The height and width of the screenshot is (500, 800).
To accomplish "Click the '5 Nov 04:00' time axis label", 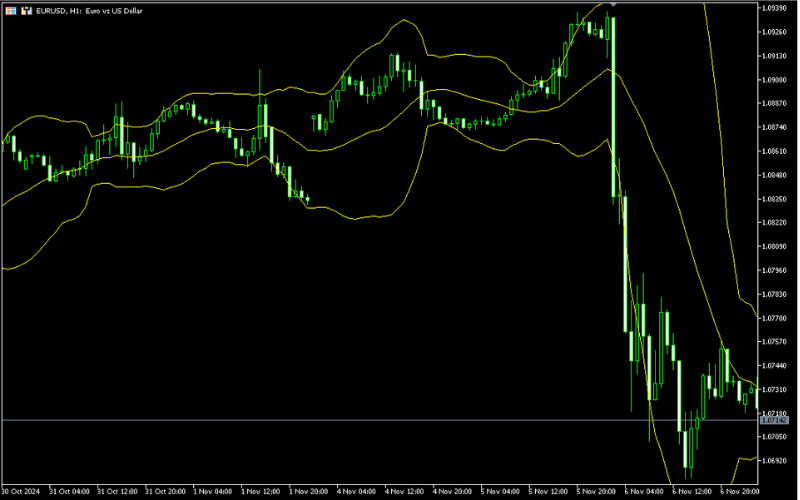I will pyautogui.click(x=501, y=492).
